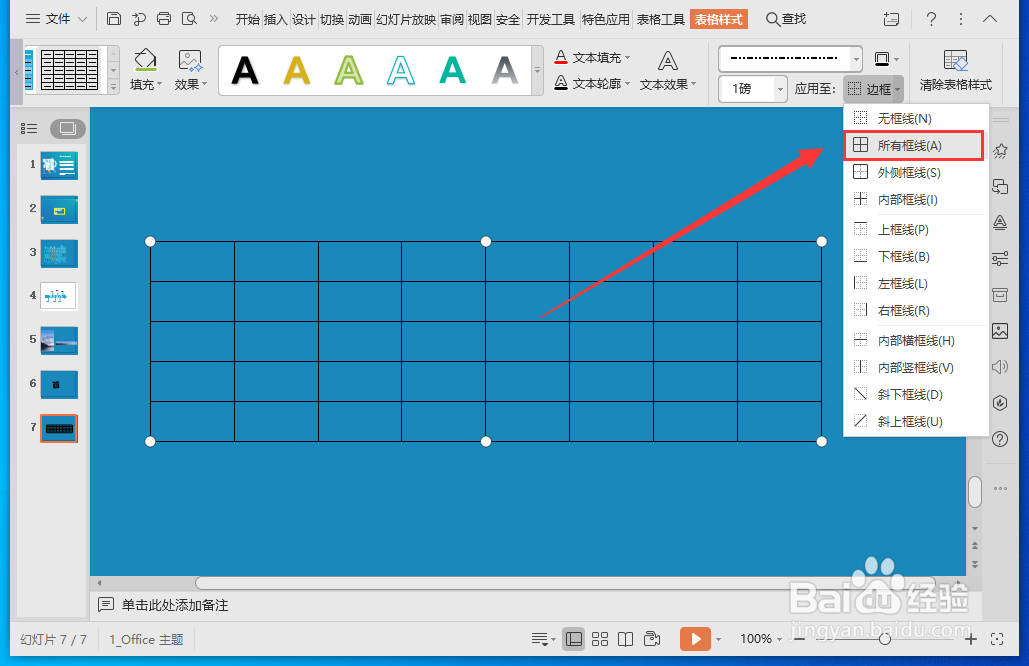Toggle 下框线(B) bottom border
This screenshot has height=666, width=1029.
tap(915, 257)
